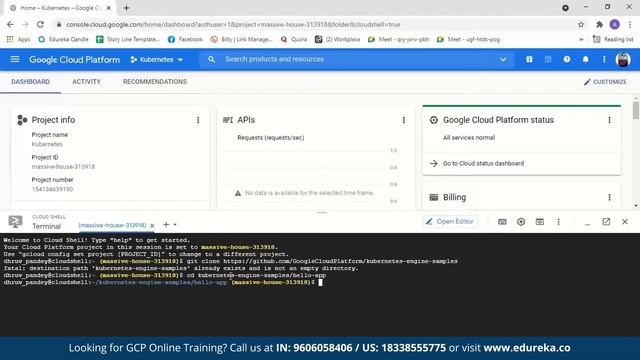Reload the browser page
Screen dimensions: 640x360
coord(40,24)
